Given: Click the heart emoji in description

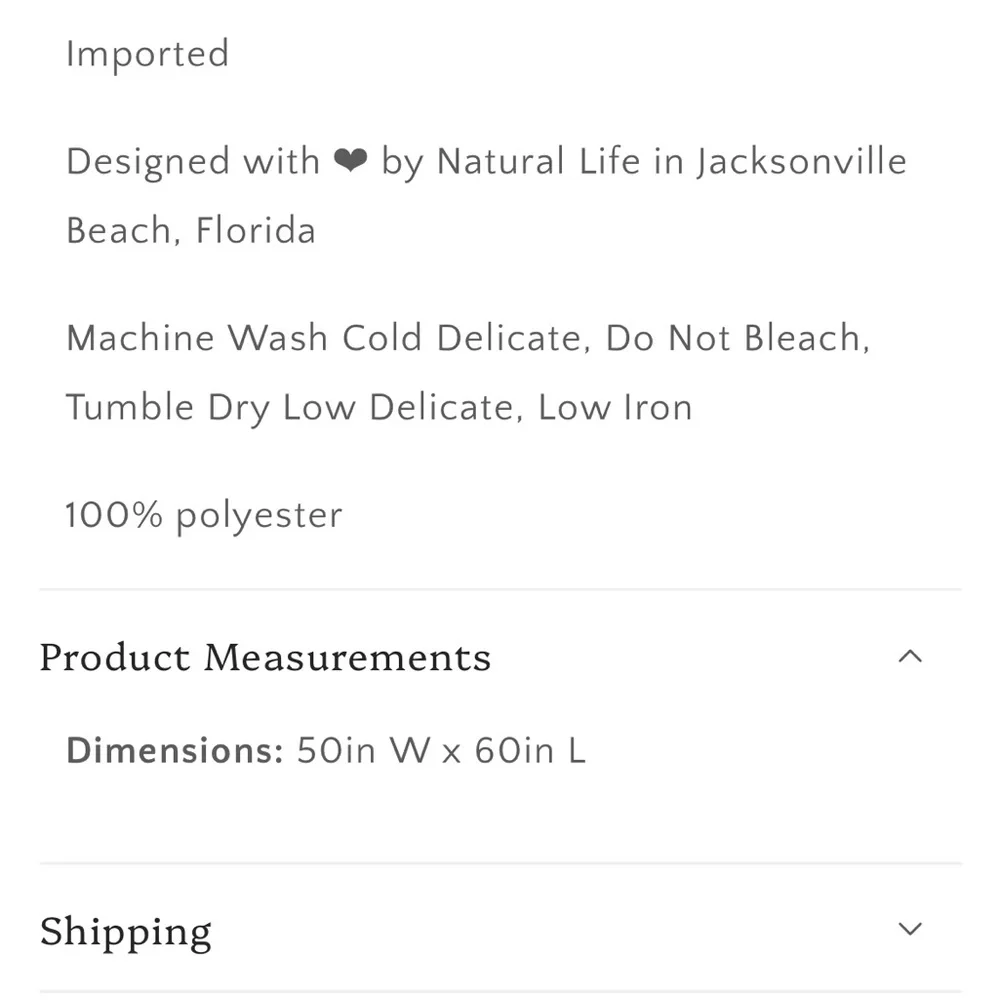Looking at the screenshot, I should 351,161.
